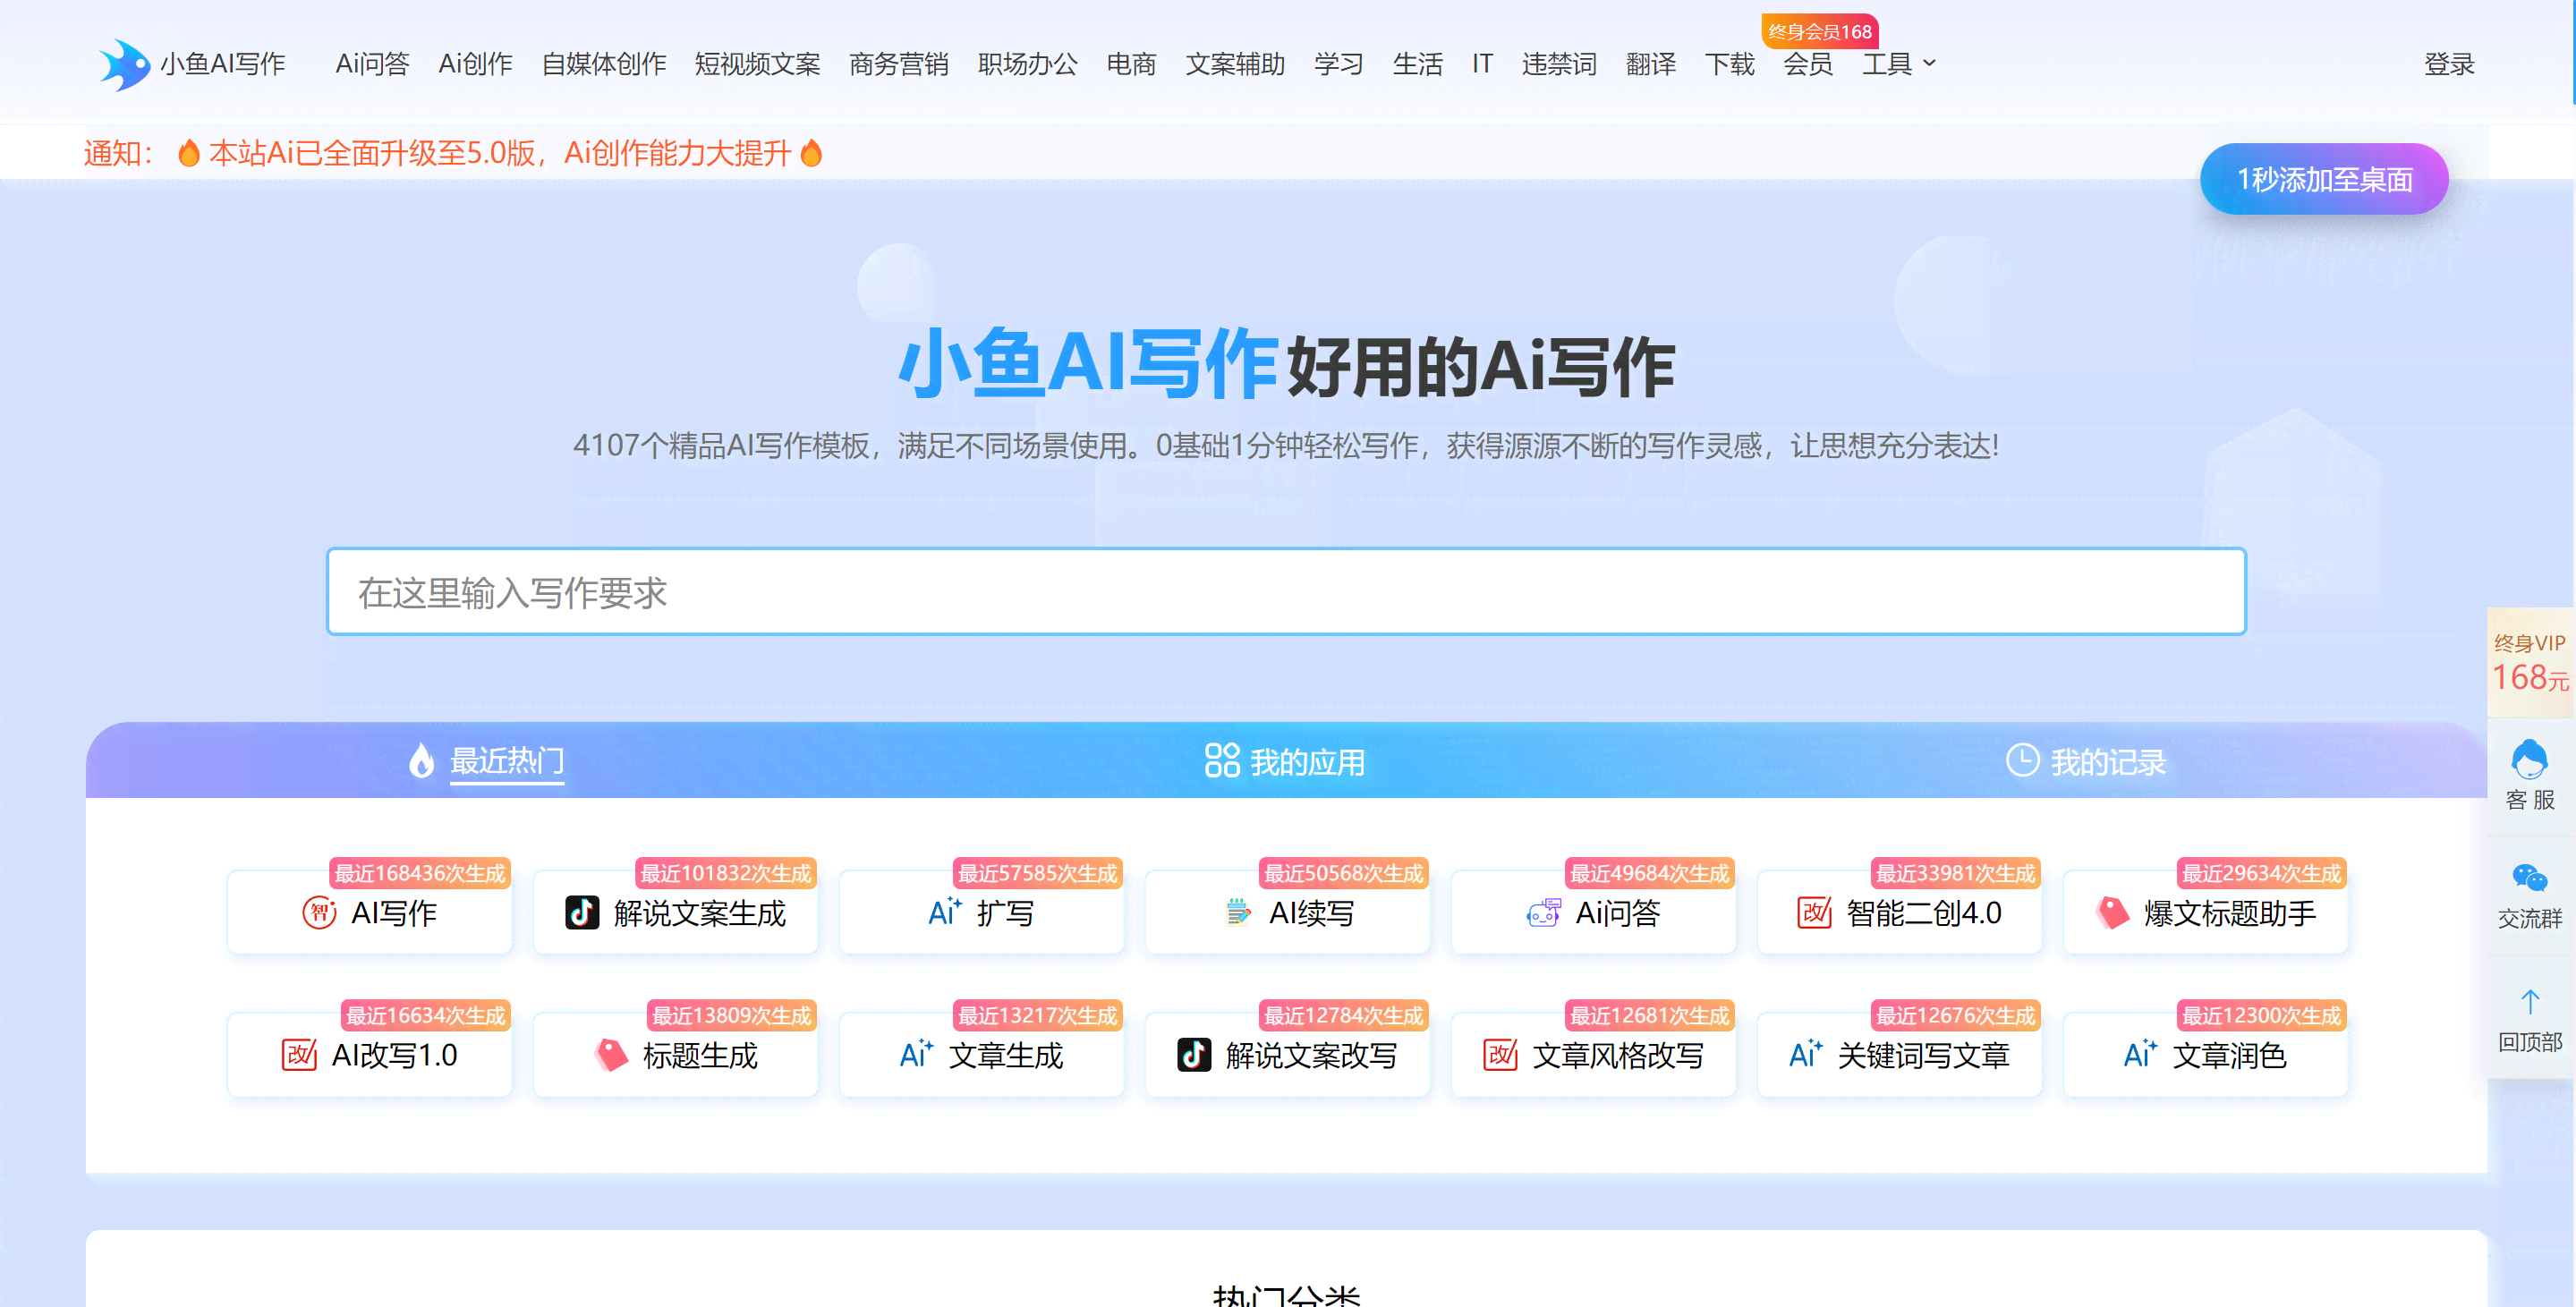2576x1307 pixels.
Task: Open the 违禁词 menu item
Action: click(x=1559, y=64)
